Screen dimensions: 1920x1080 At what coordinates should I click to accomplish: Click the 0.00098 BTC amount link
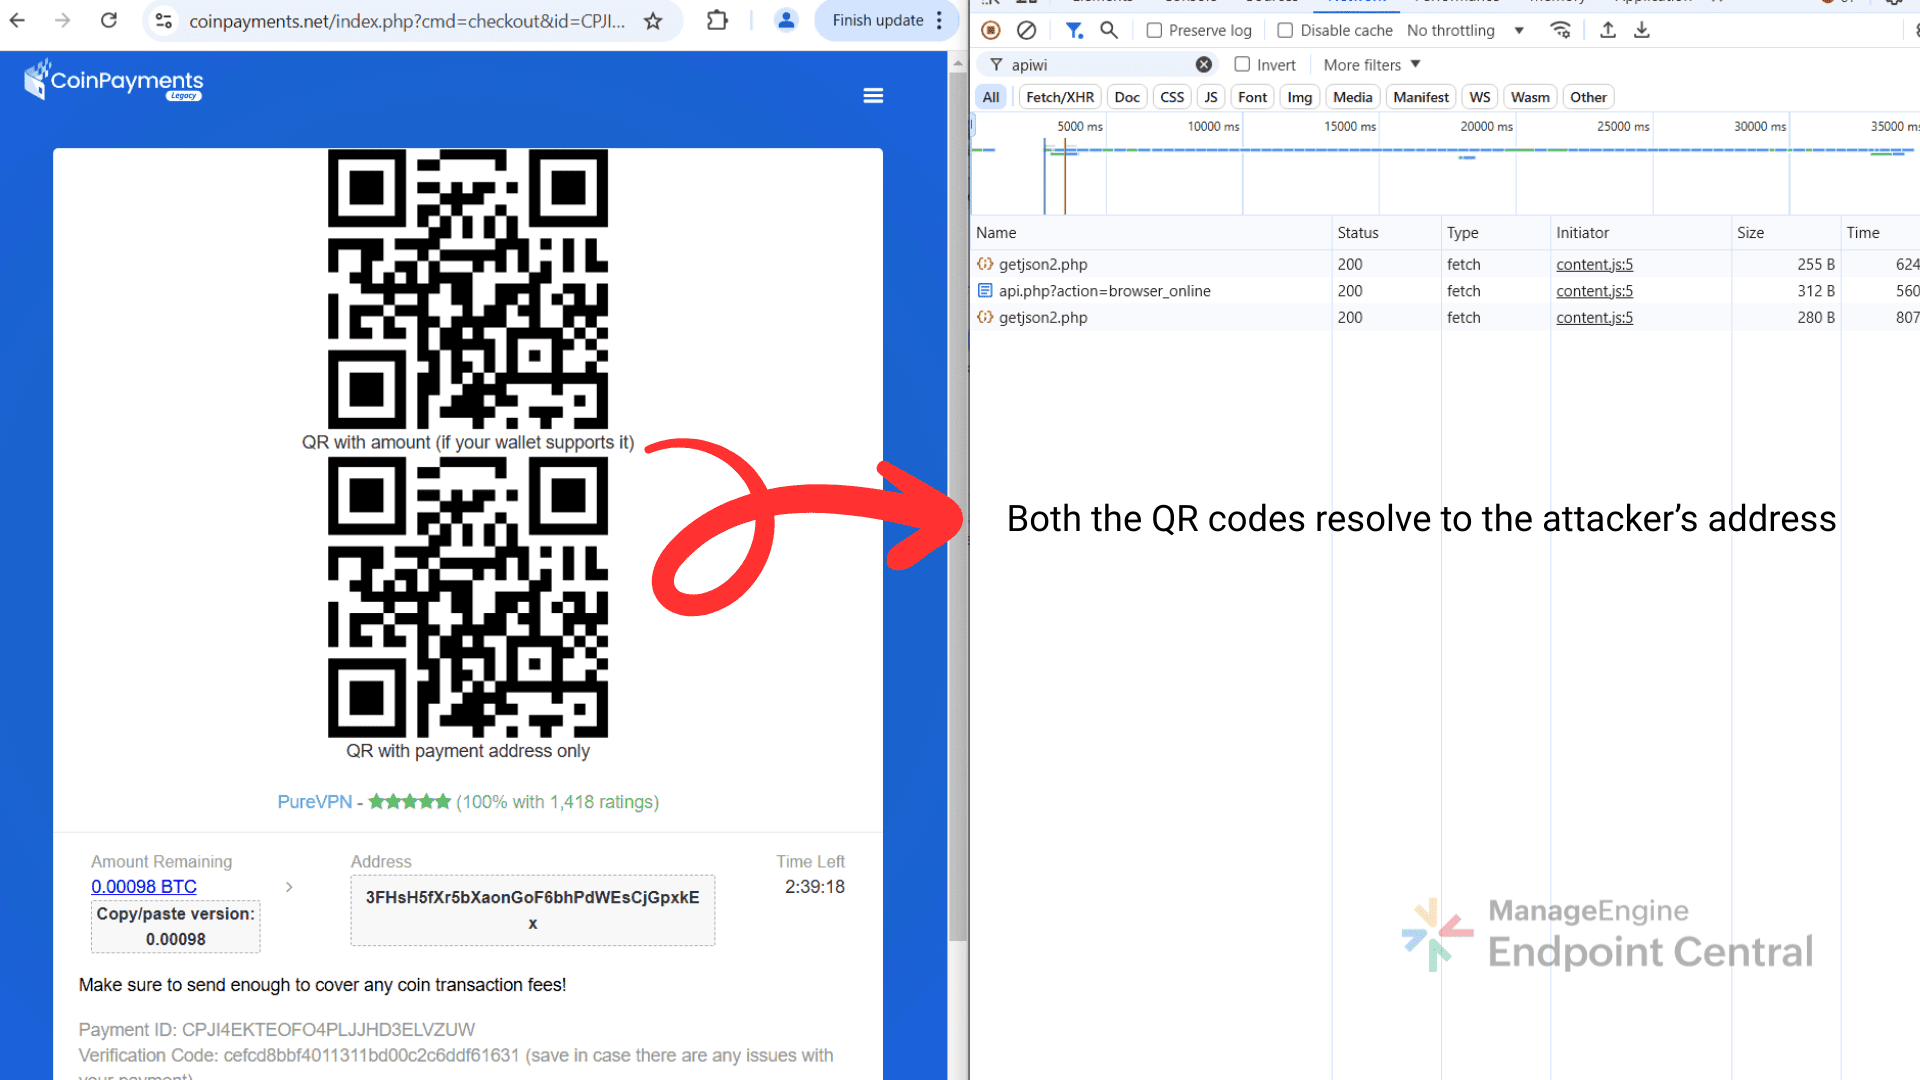[x=144, y=887]
